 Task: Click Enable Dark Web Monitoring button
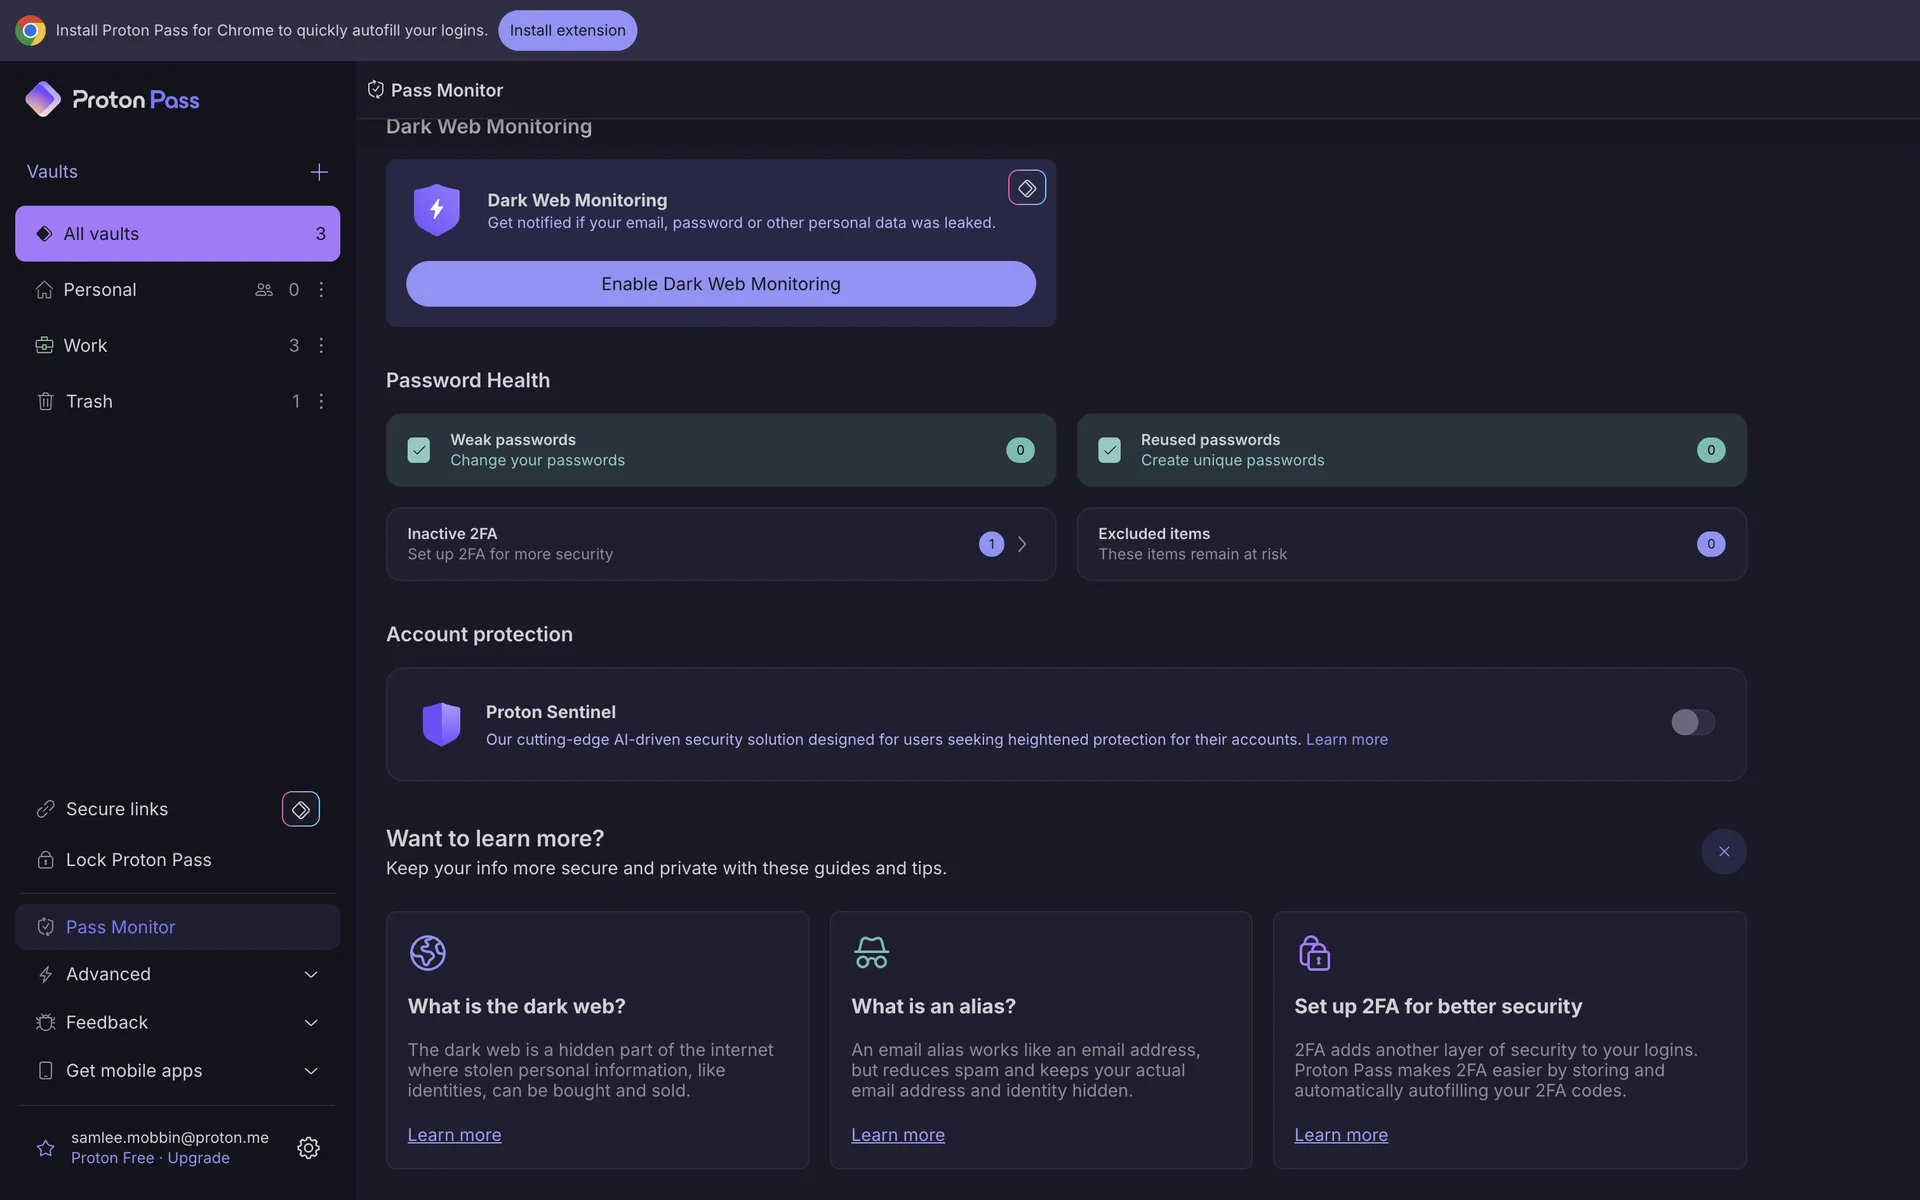point(720,284)
